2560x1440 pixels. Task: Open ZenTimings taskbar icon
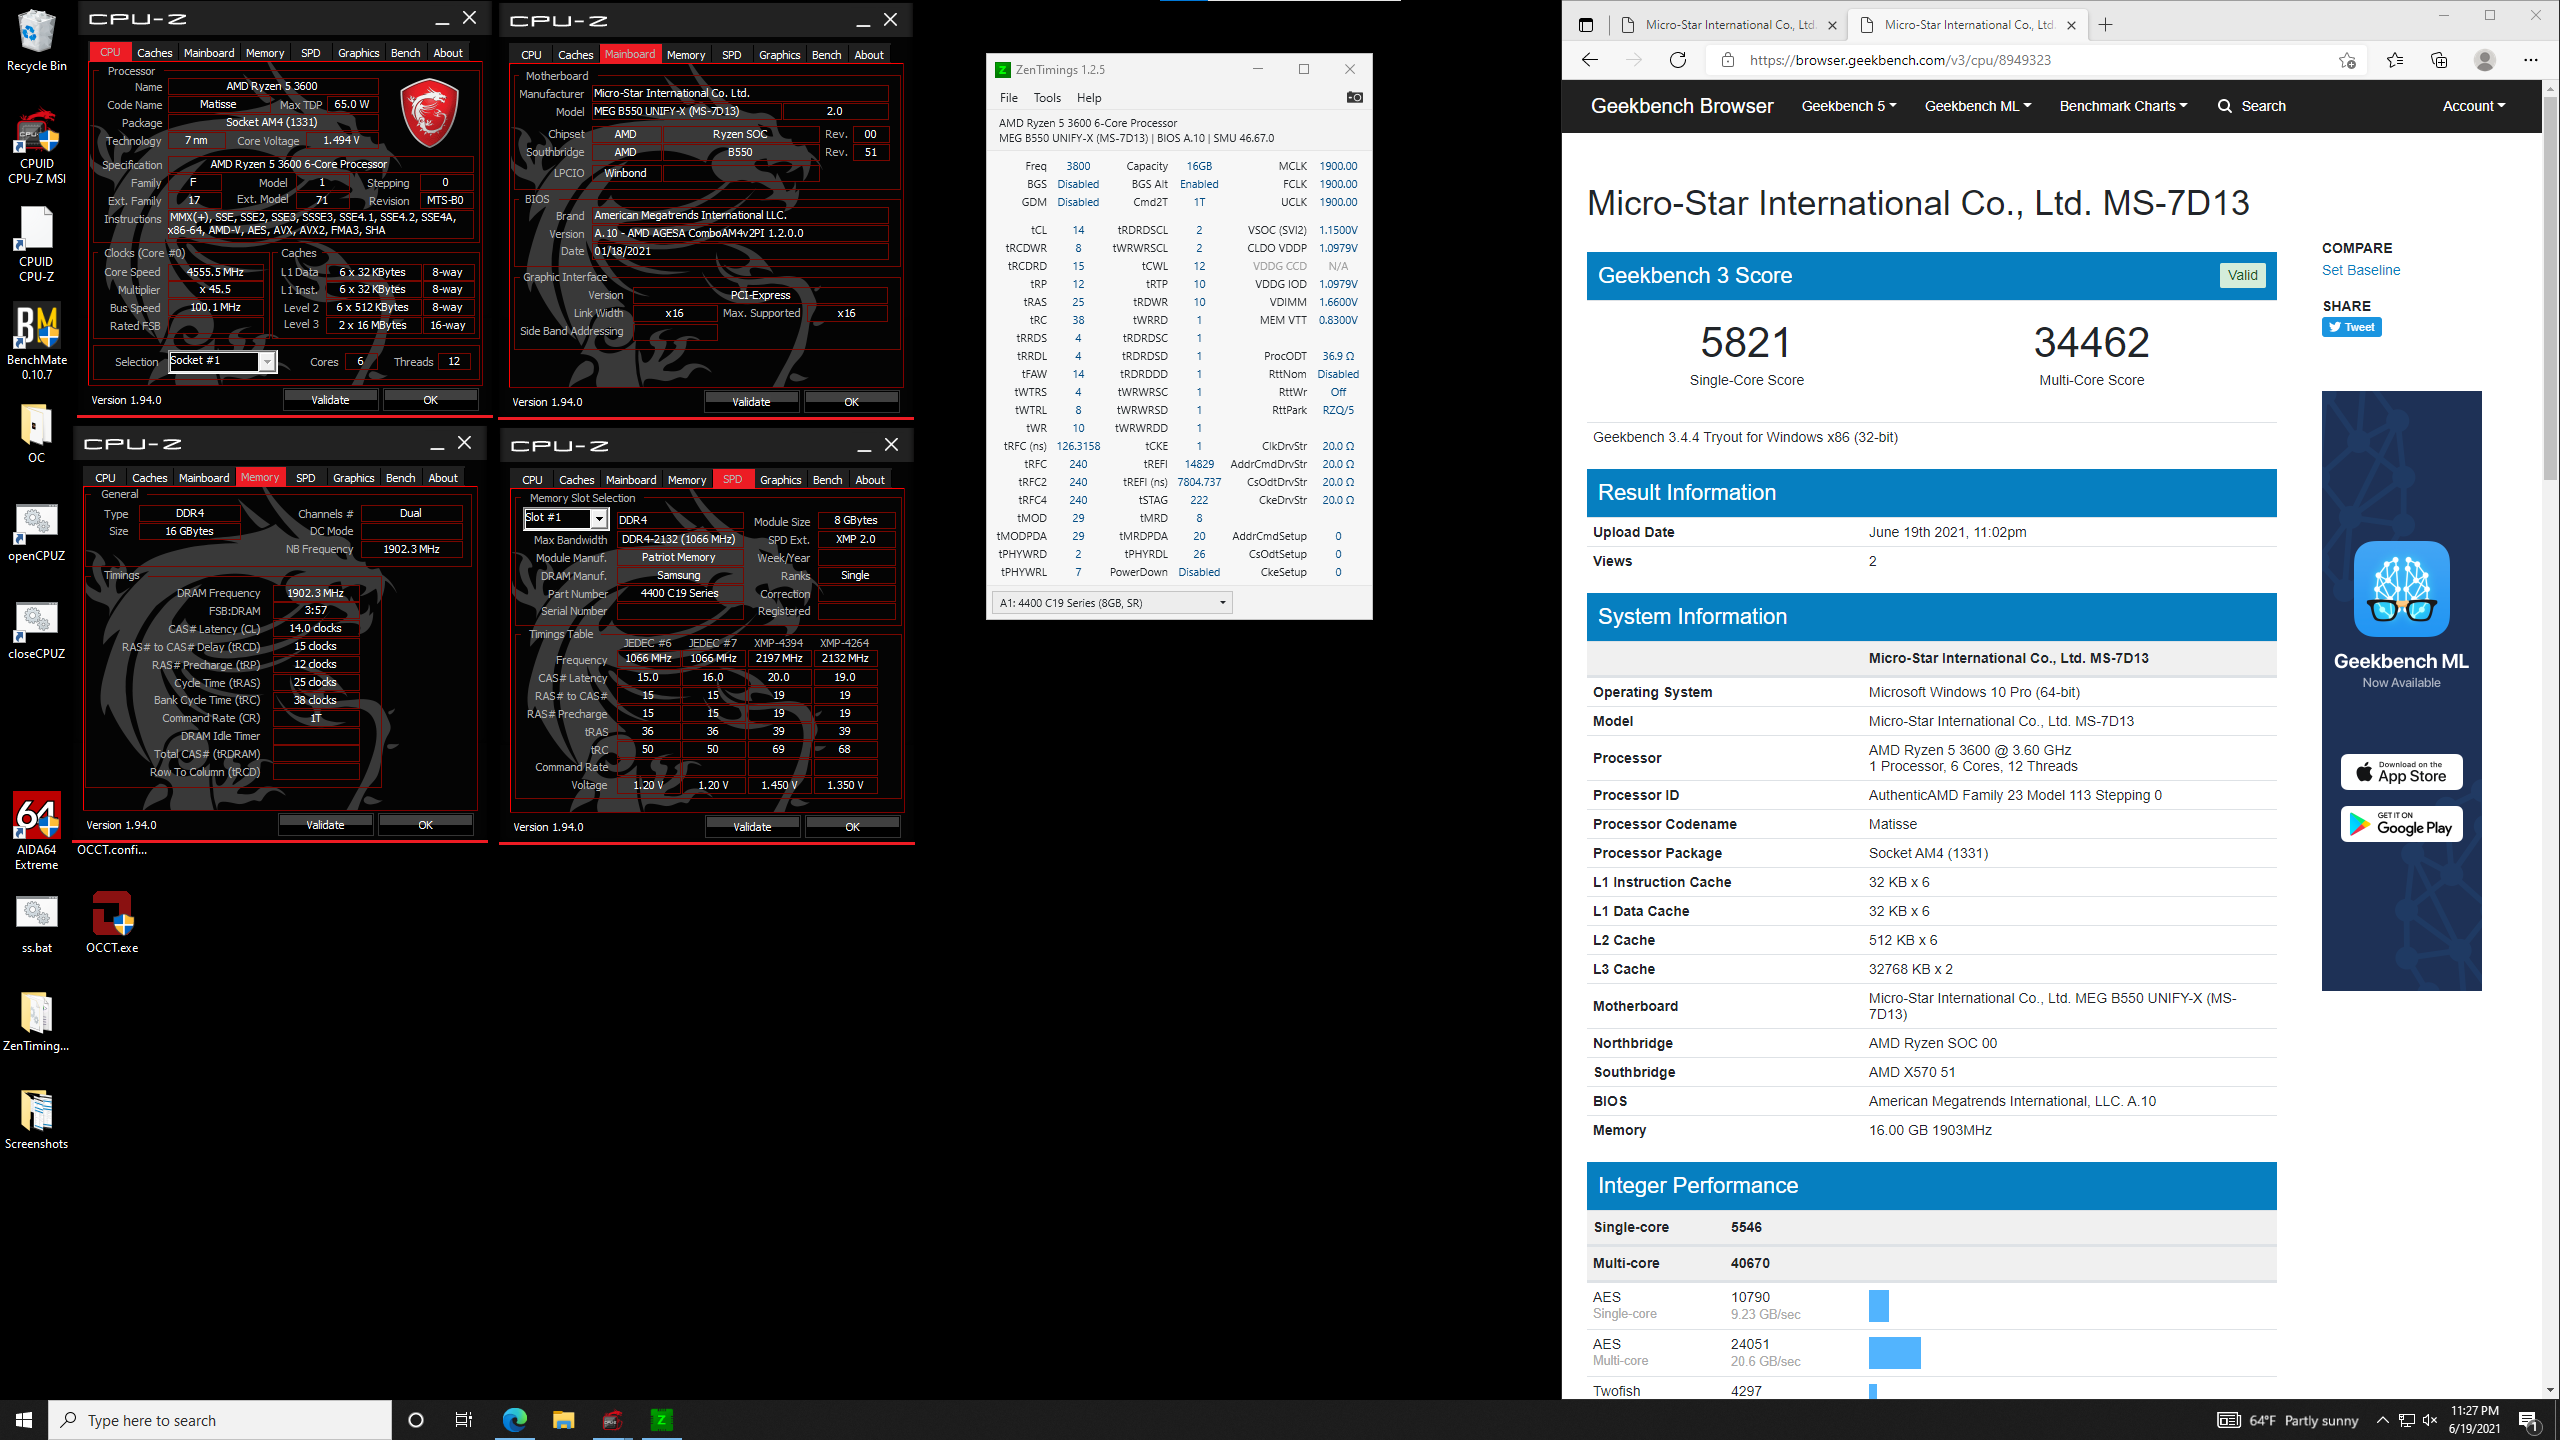(661, 1420)
